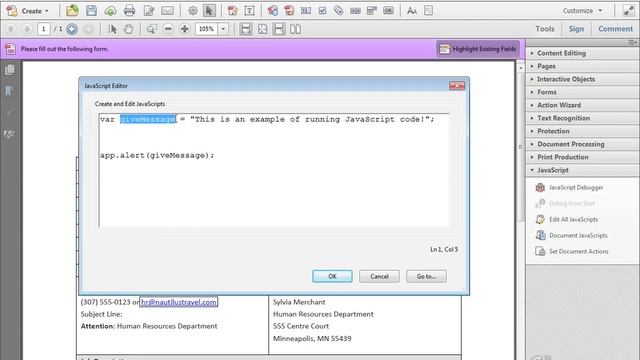This screenshot has height=360, width=640.
Task: Click the Hand pan tool icon
Action: (129, 29)
